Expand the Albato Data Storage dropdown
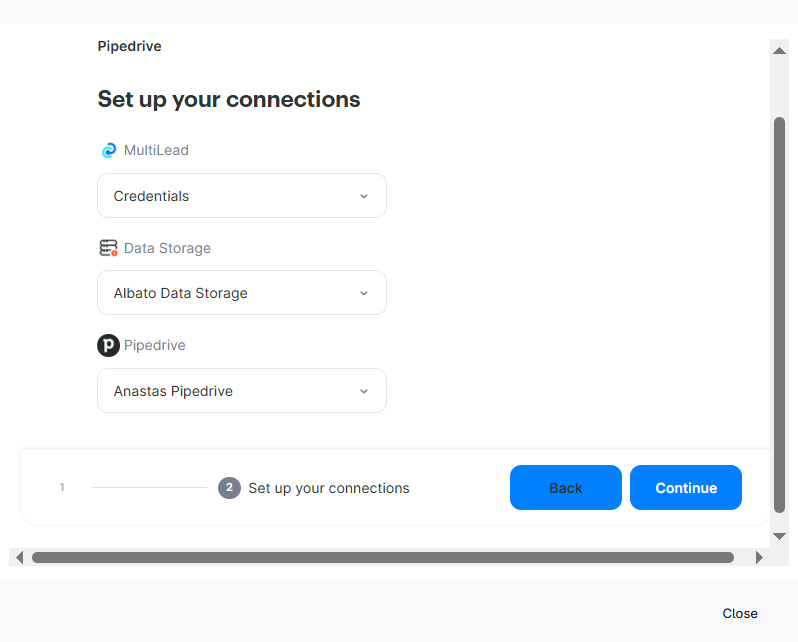Screen dimensions: 798x642 point(242,293)
